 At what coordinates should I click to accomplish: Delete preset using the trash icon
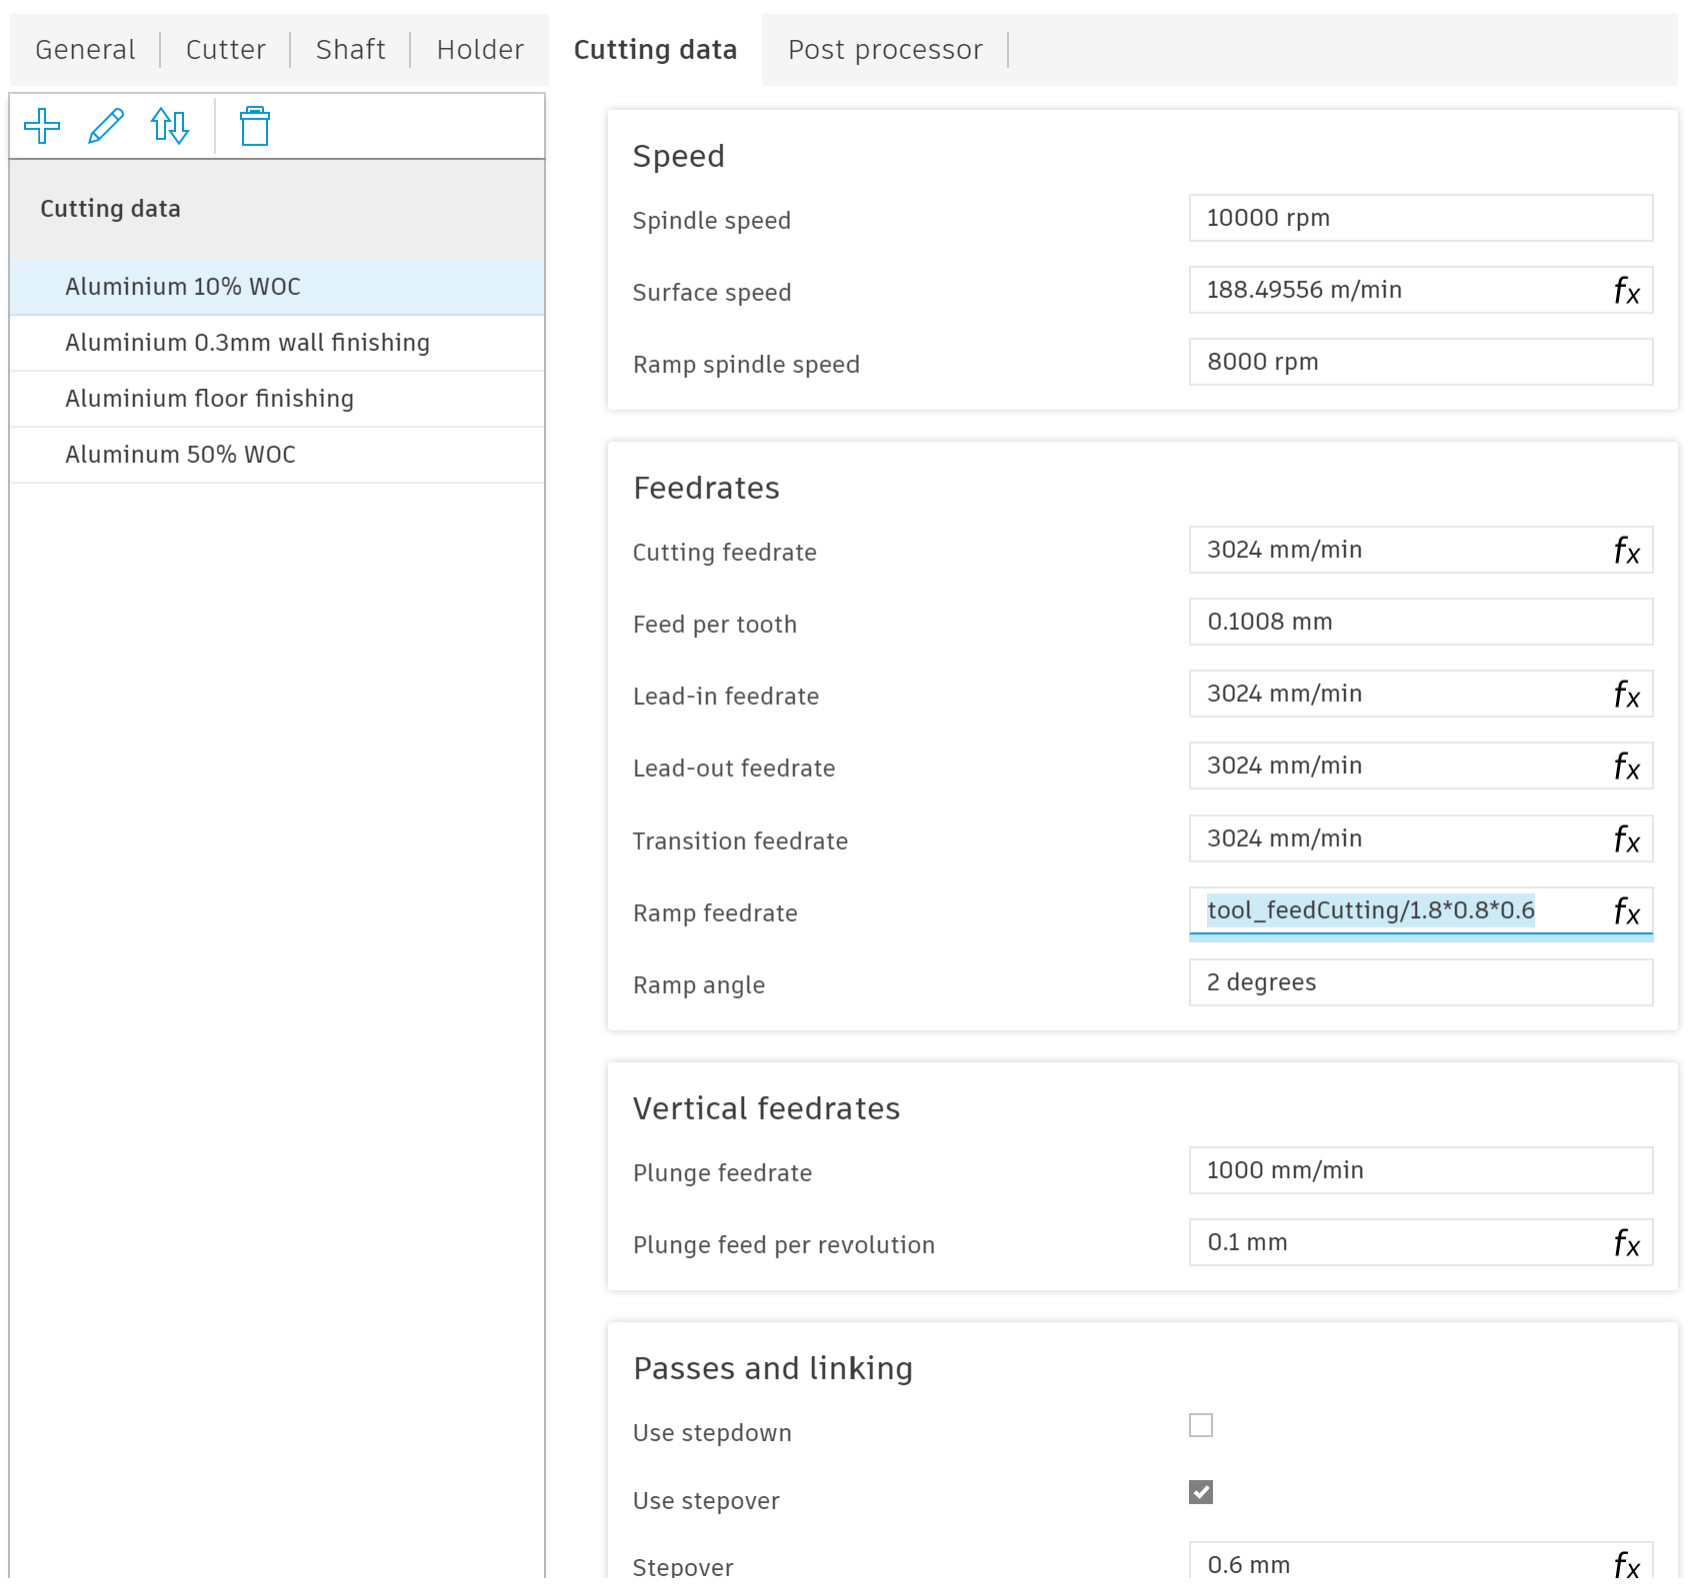pos(255,126)
